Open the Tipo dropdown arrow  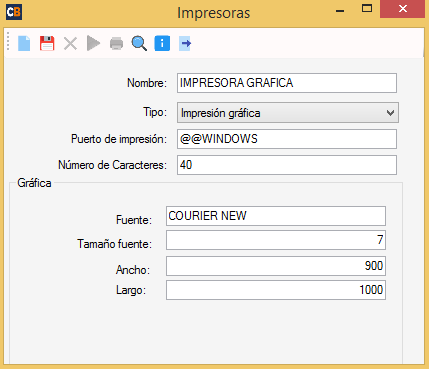390,113
